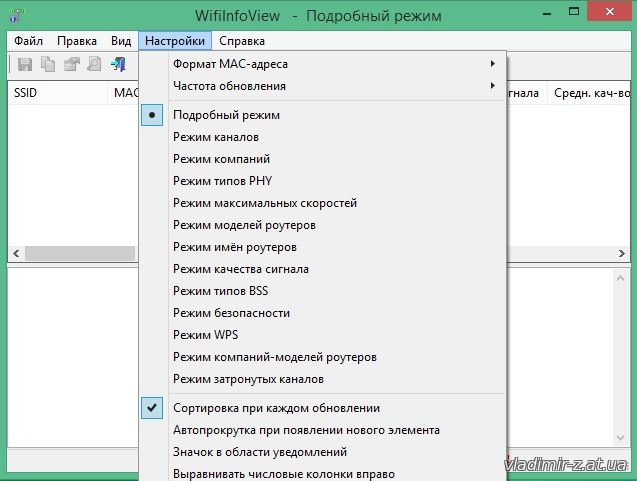Image resolution: width=637 pixels, height=481 pixels.
Task: Toggle Выравнивать числовые колонки вправо
Action: coord(322,473)
